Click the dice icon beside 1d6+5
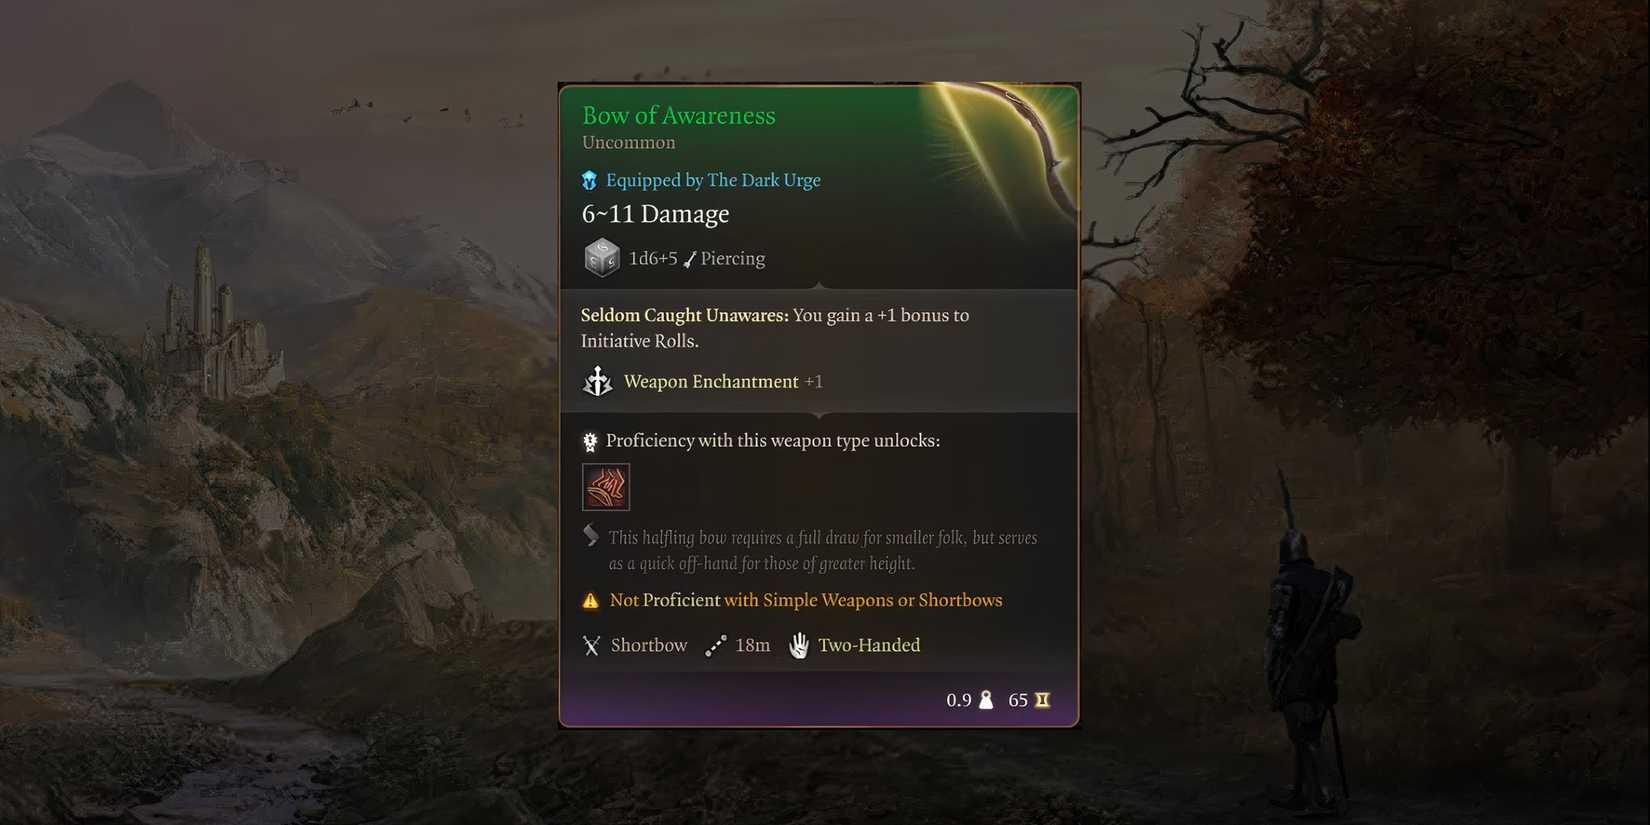1650x825 pixels. (x=602, y=258)
